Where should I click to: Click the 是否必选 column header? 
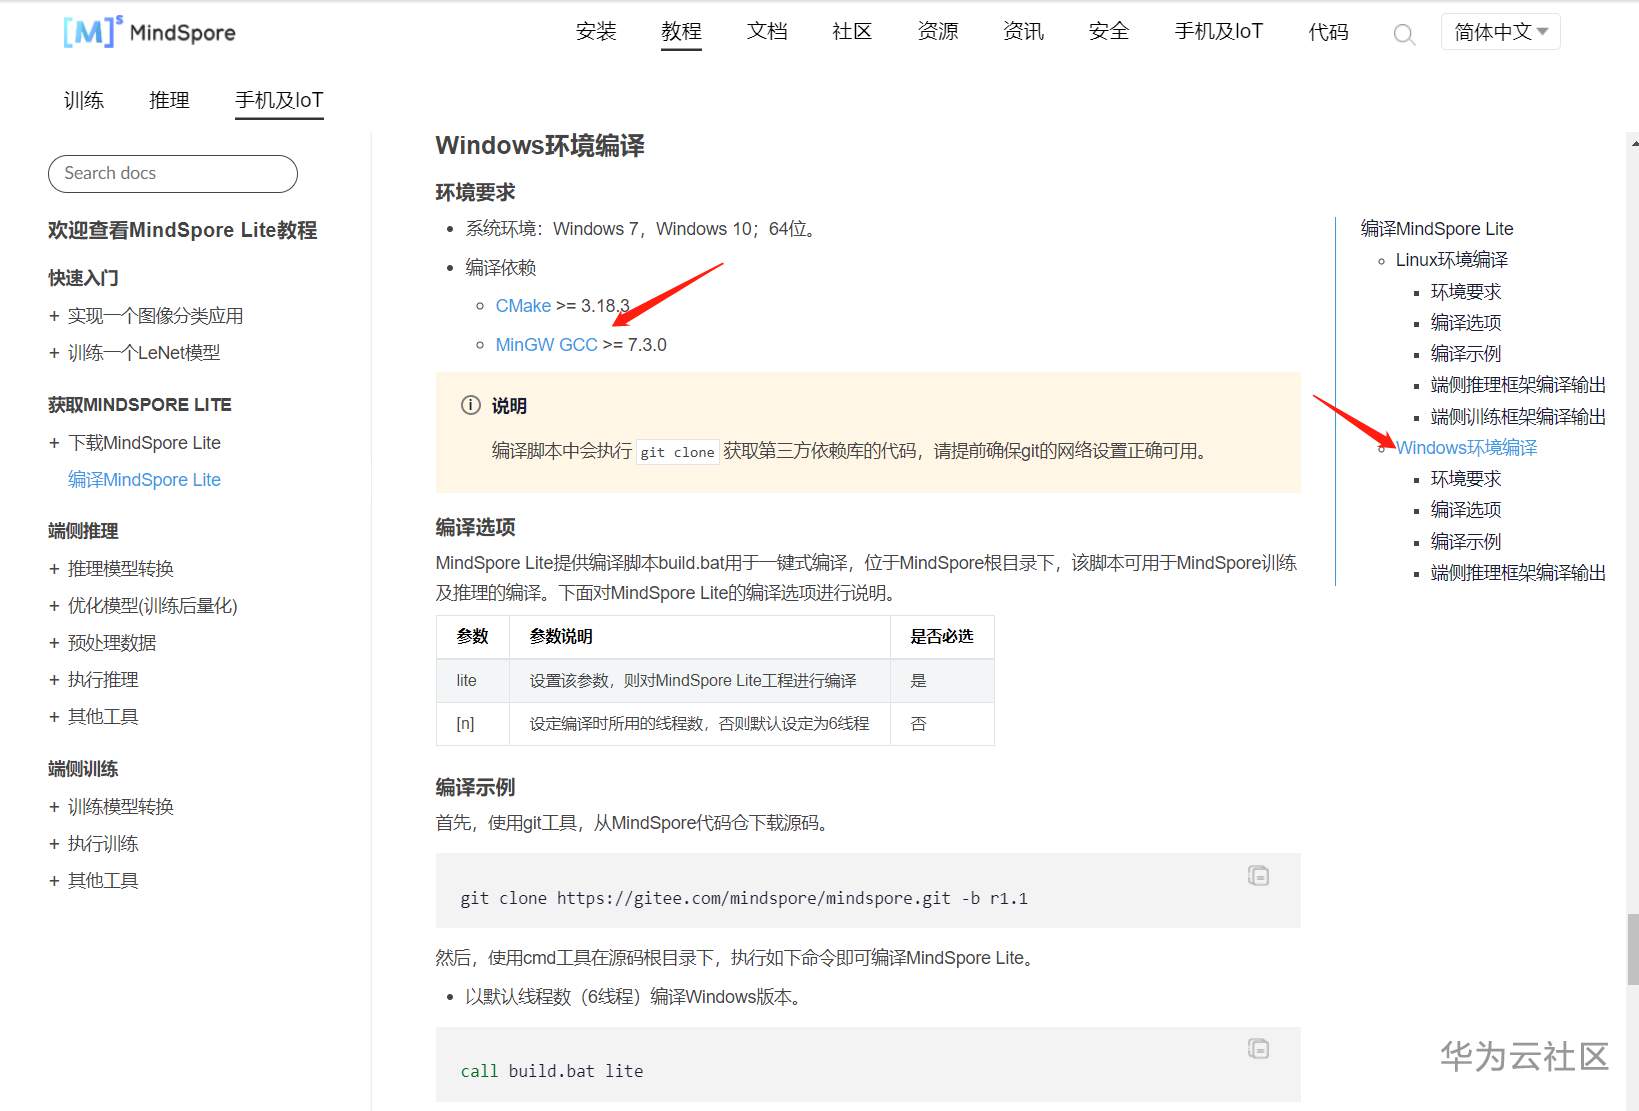click(942, 637)
